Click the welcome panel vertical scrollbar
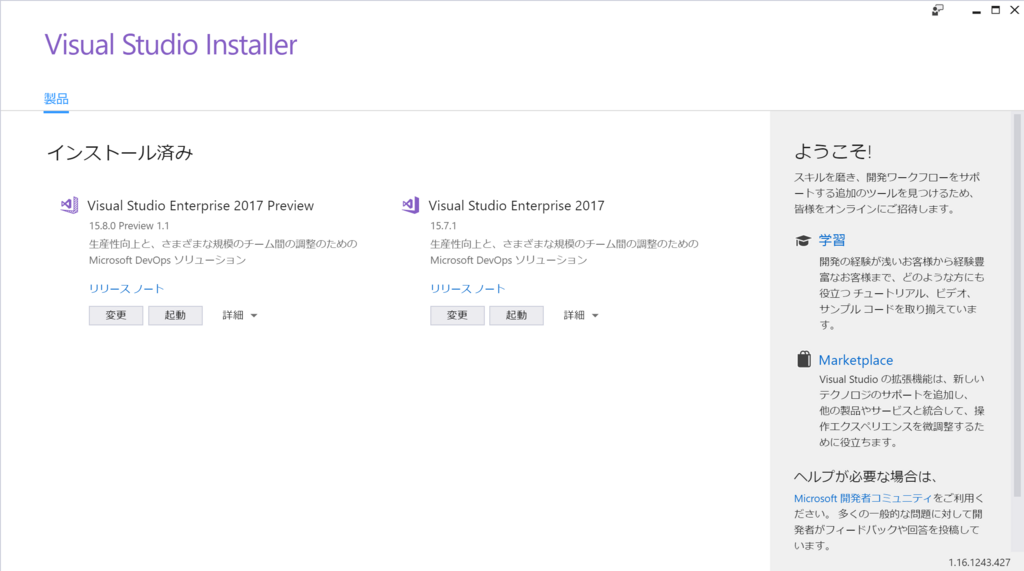Viewport: 1024px width, 571px height. coord(1017,305)
